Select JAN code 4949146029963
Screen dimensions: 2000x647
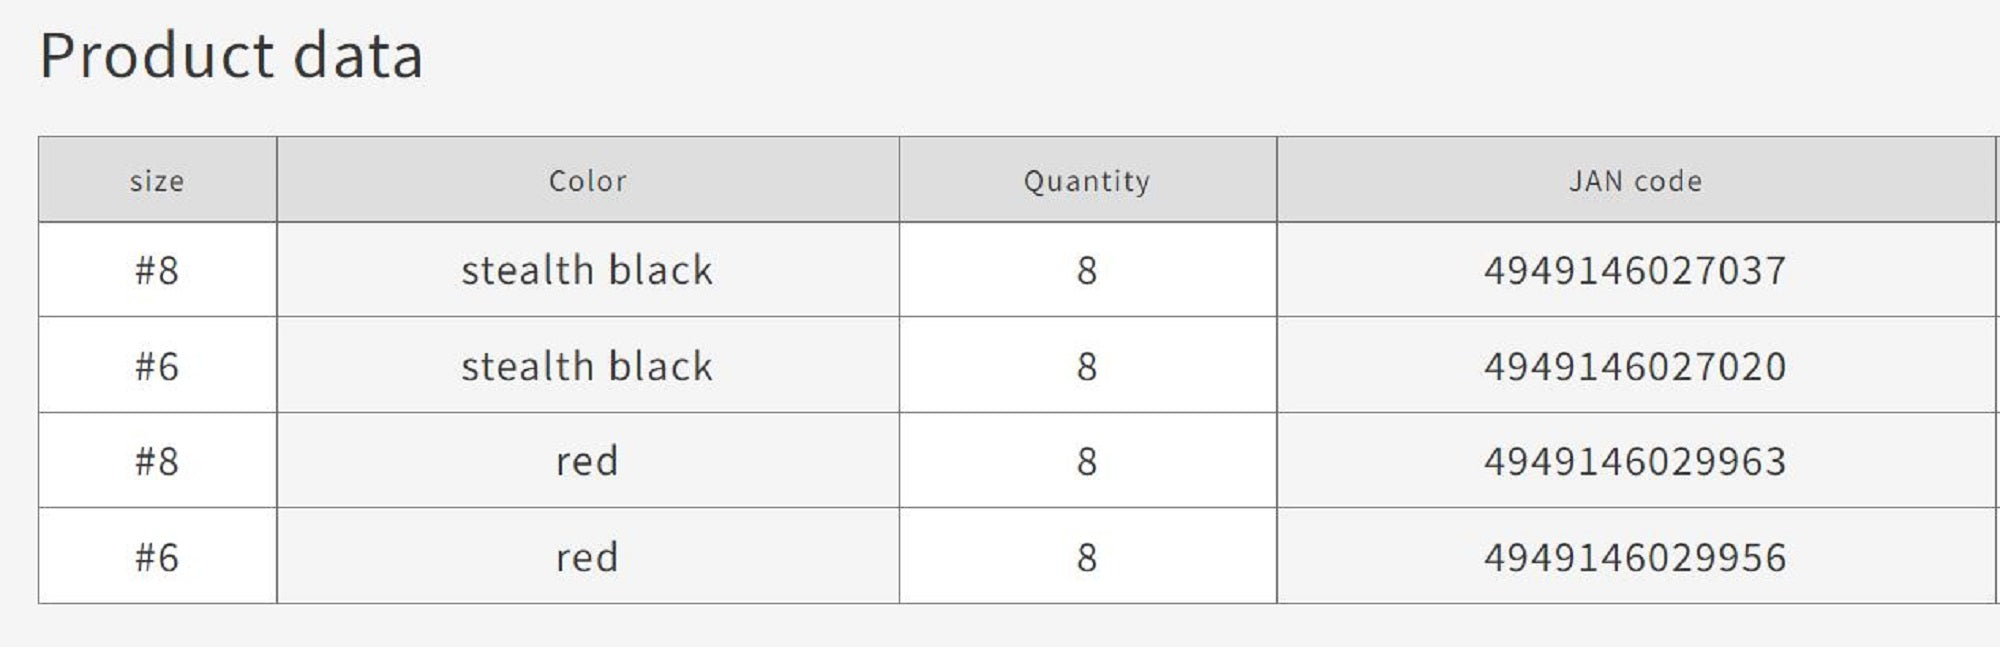[x=1635, y=461]
